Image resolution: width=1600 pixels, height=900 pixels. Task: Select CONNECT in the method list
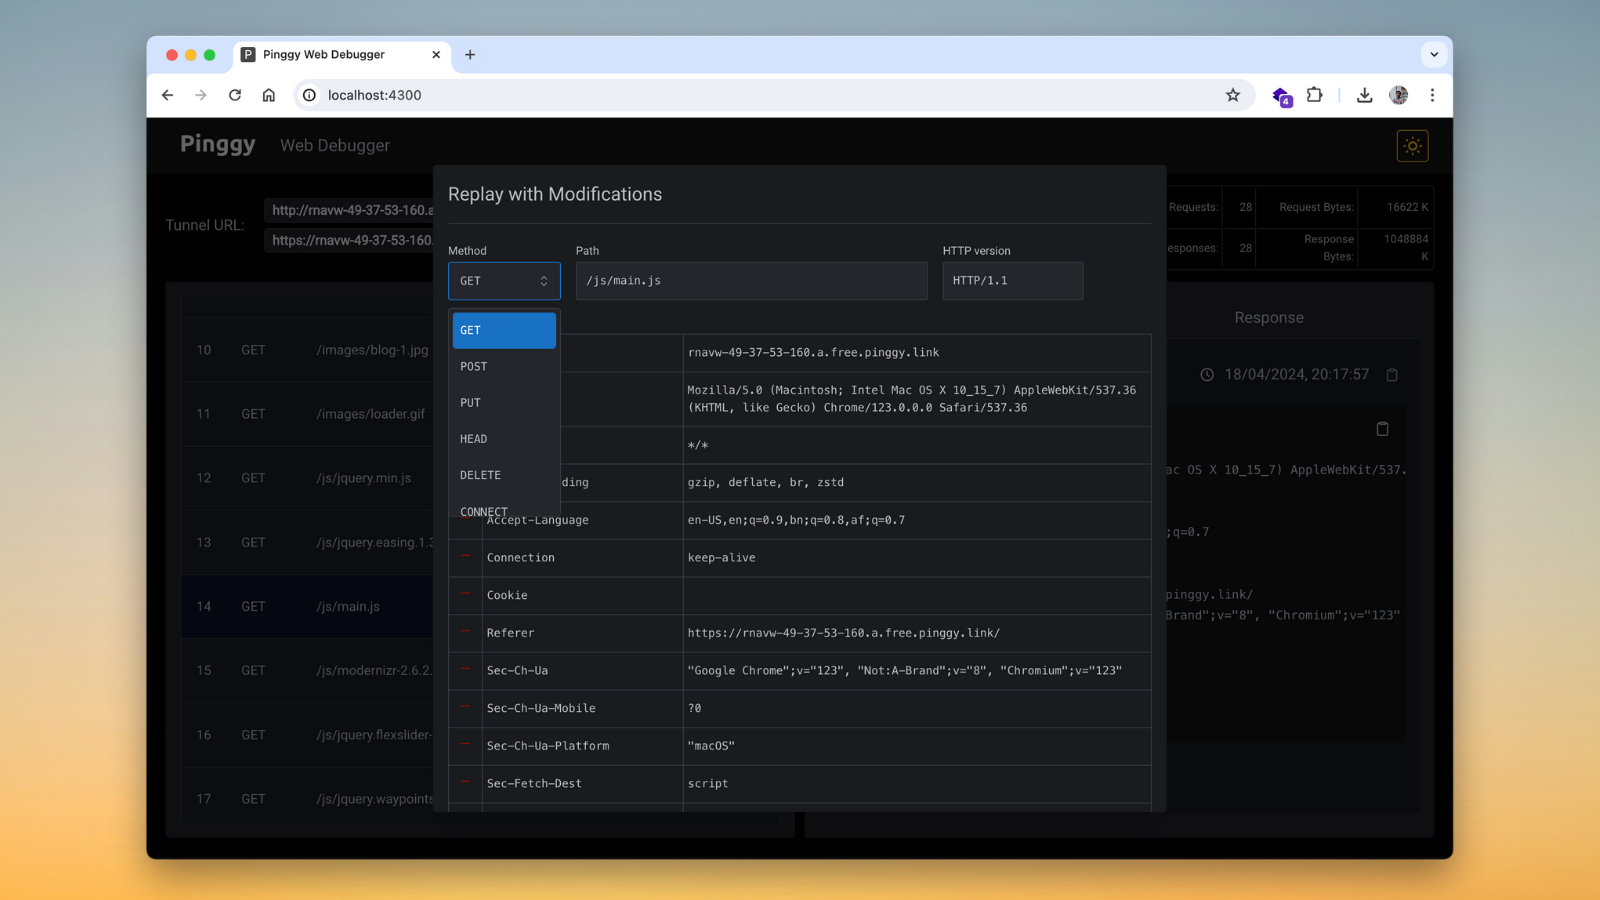click(504, 507)
